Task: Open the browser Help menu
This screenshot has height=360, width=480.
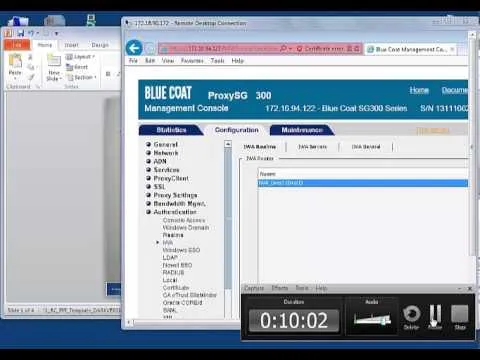Action: [238, 61]
